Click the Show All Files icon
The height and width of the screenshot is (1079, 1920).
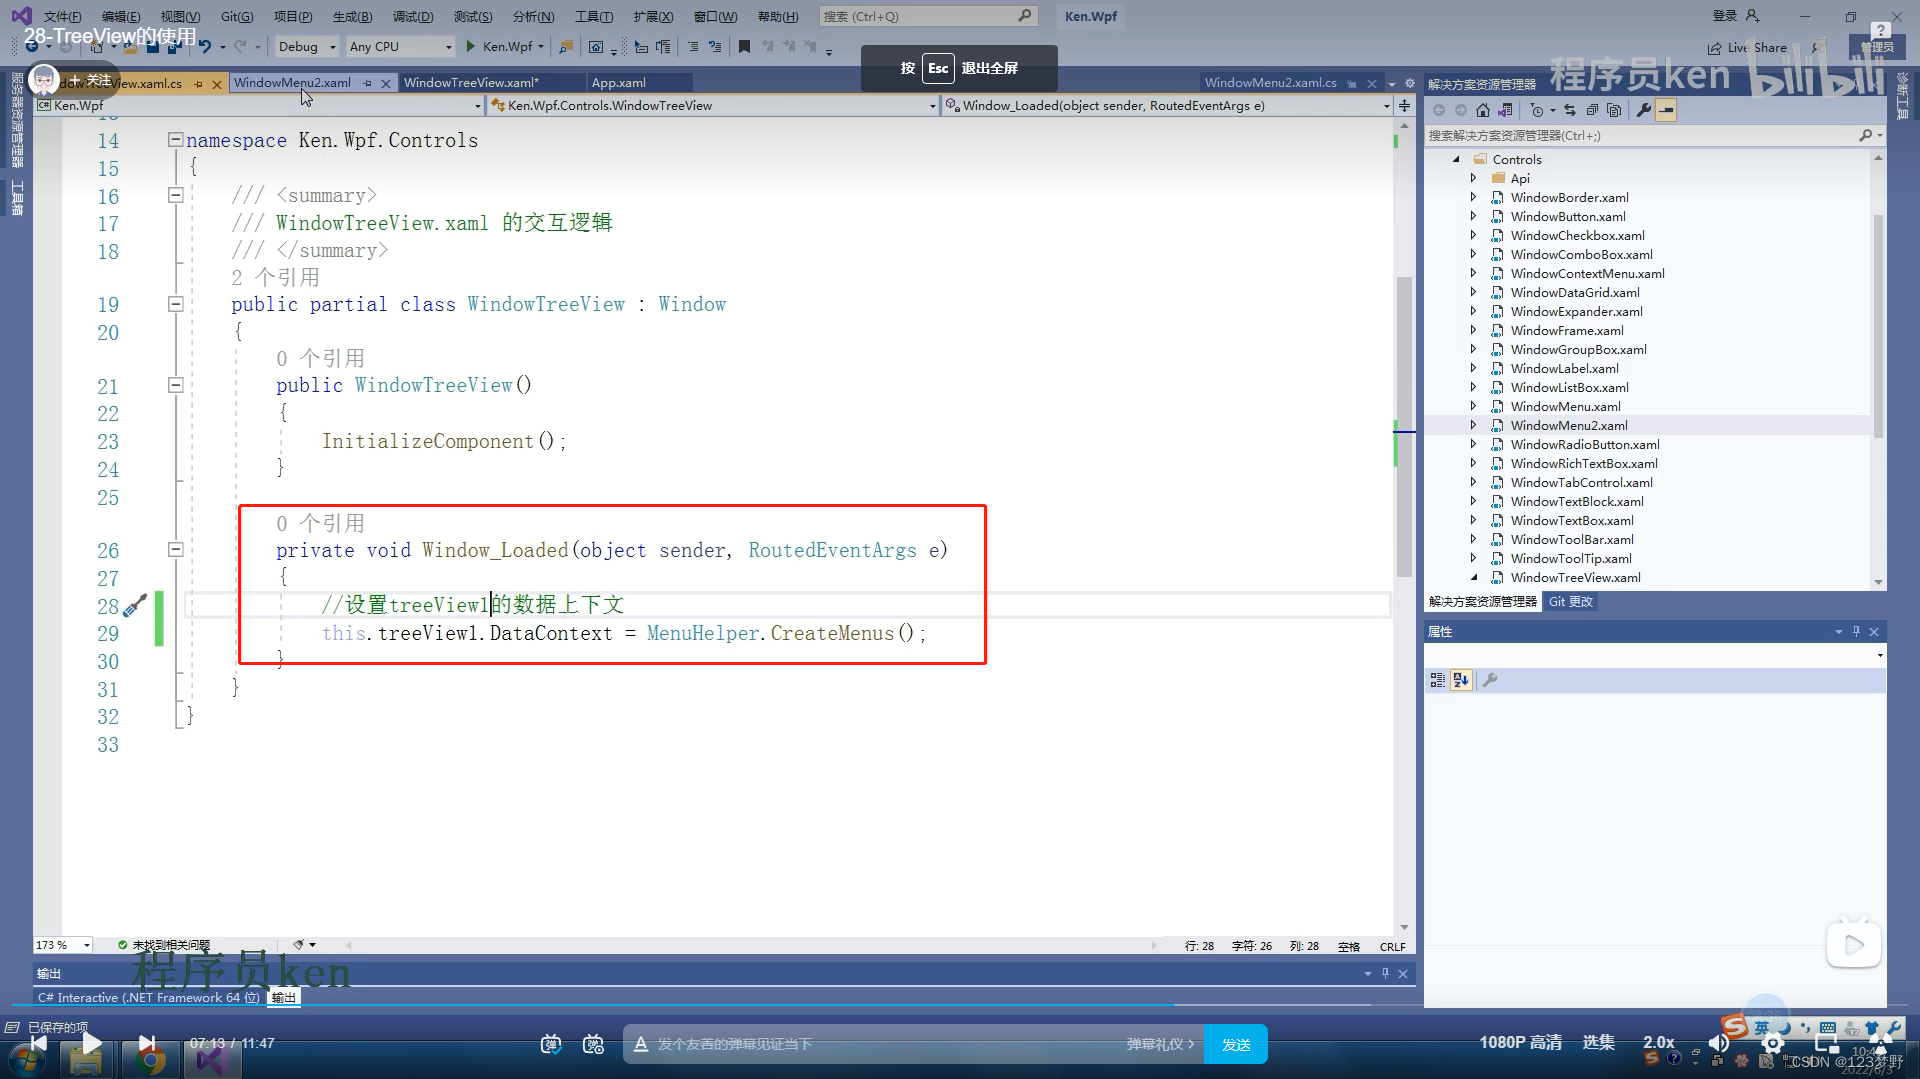1614,110
